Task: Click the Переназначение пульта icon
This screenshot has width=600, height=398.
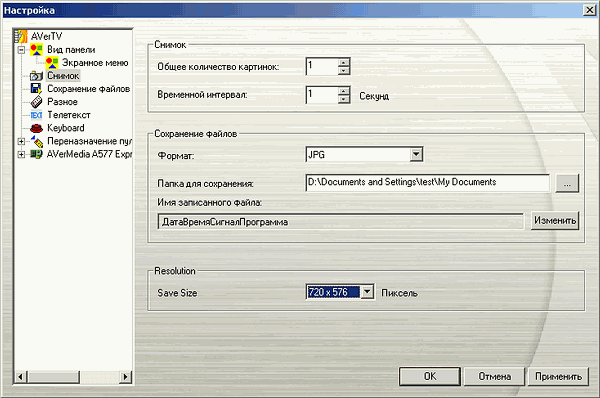Action: click(36, 141)
